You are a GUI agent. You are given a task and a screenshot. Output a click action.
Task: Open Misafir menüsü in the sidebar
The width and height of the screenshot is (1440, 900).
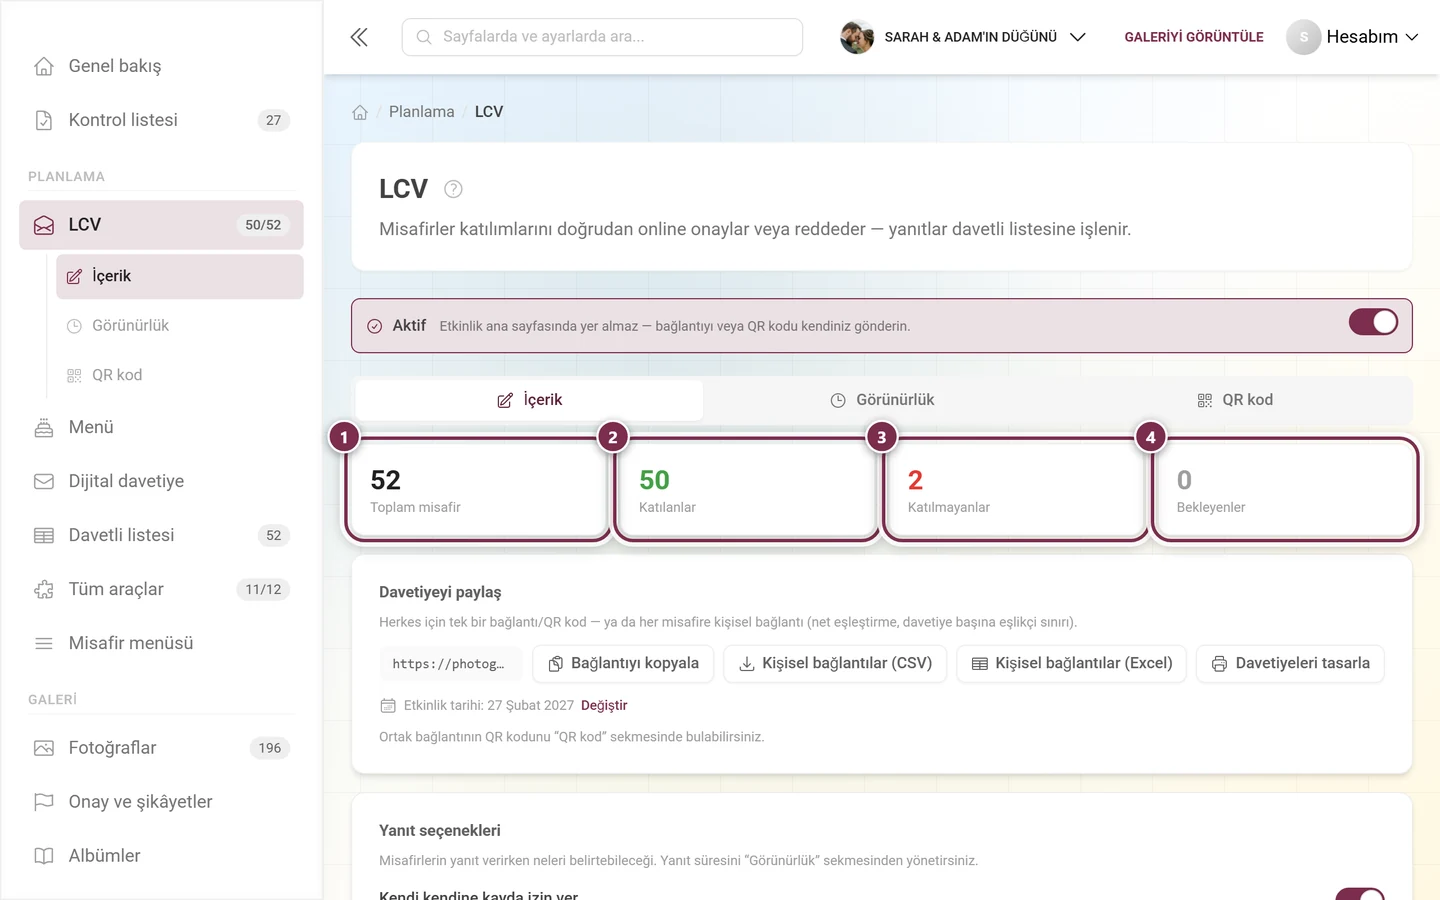pyautogui.click(x=161, y=643)
